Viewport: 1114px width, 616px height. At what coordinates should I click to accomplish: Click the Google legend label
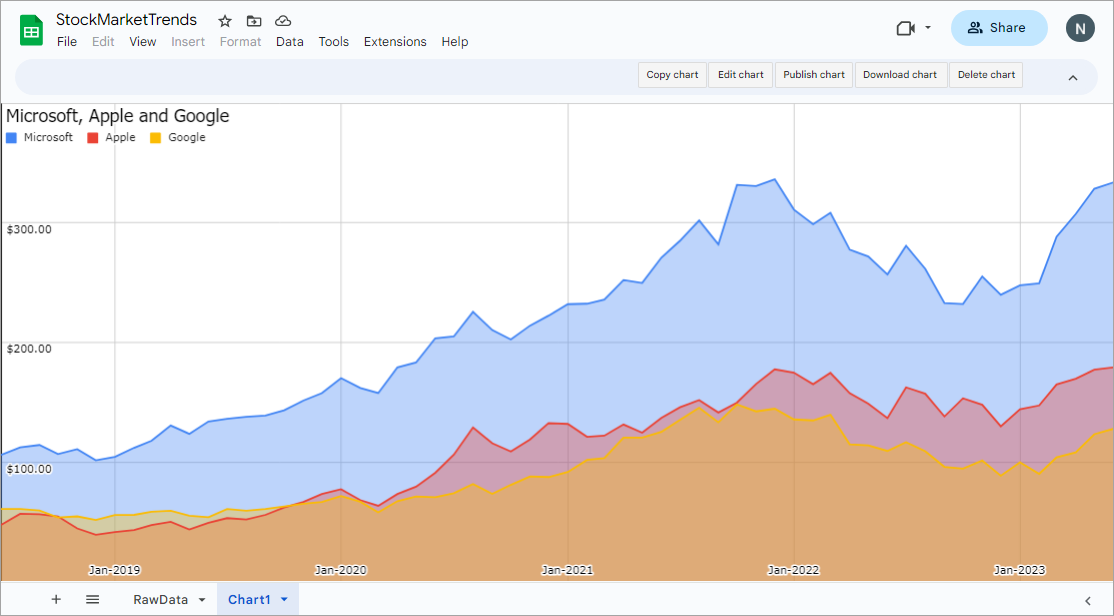click(x=187, y=137)
